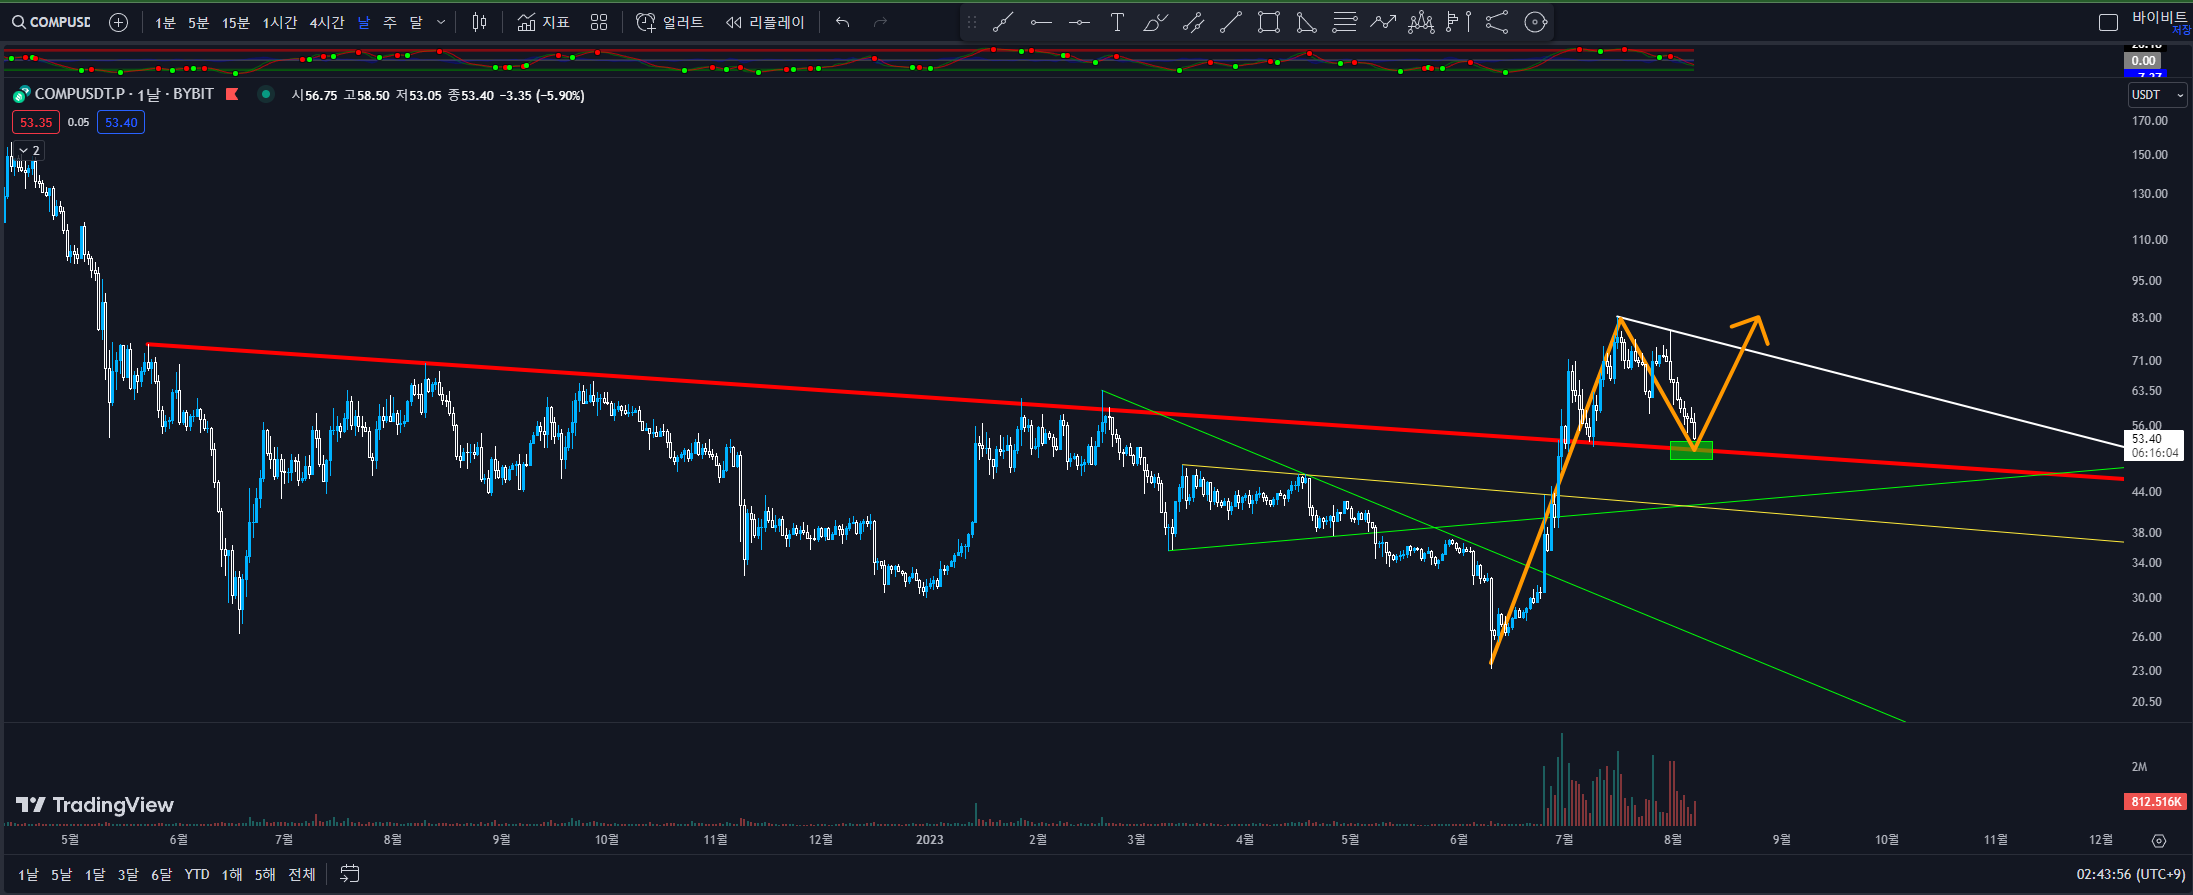This screenshot has width=2193, height=895.
Task: Click the 02:43:56 (UTC+9) timezone clock
Action: tap(2130, 874)
